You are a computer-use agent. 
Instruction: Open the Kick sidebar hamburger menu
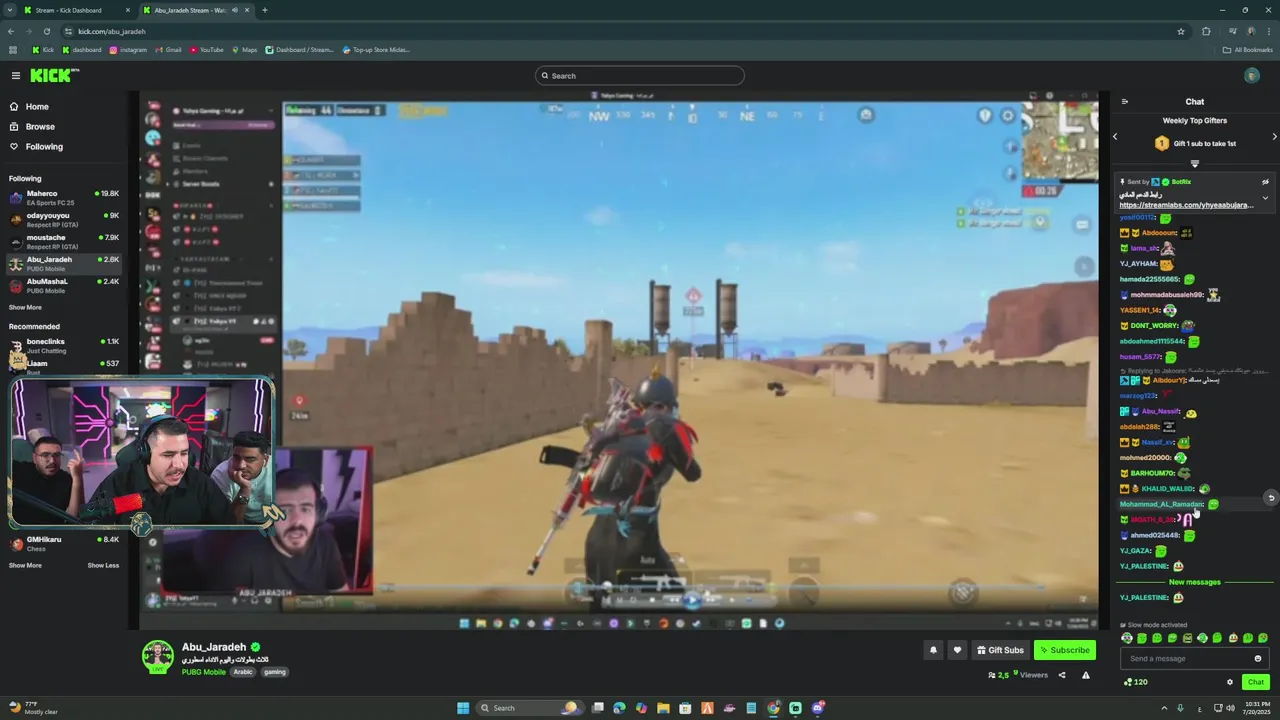pyautogui.click(x=15, y=76)
